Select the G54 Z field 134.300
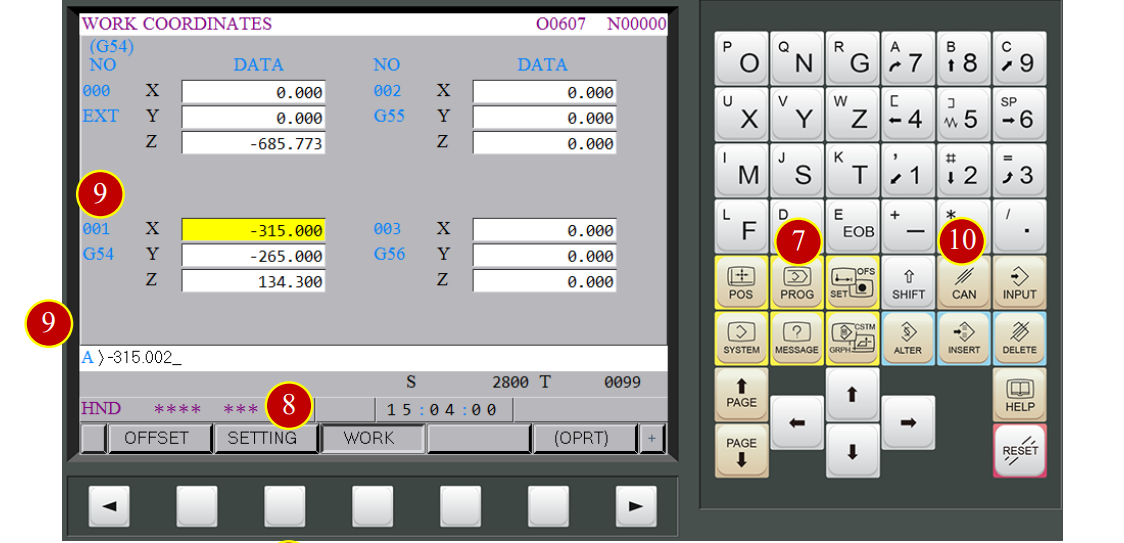1124x543 pixels. [x=253, y=282]
